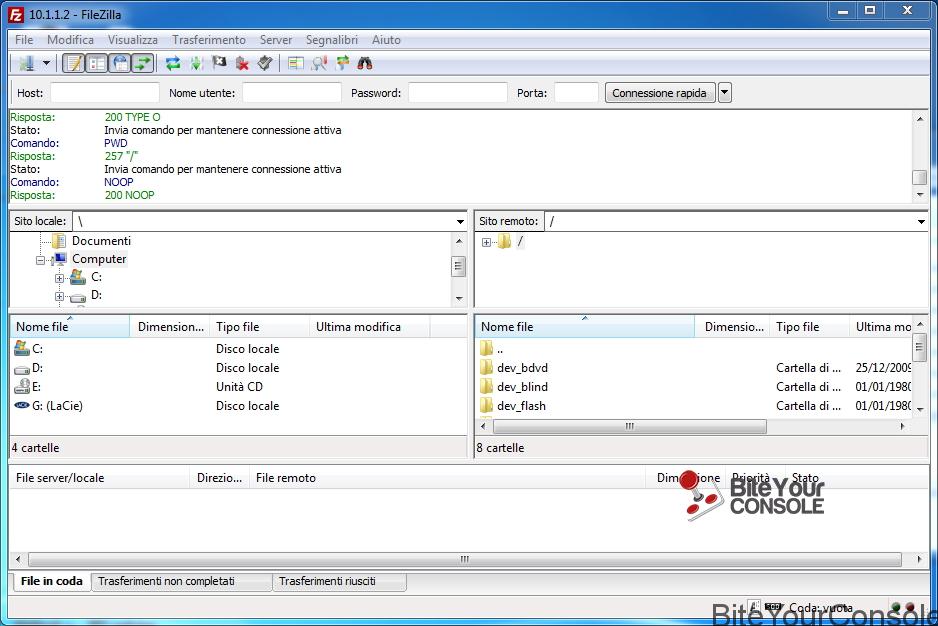This screenshot has width=938, height=626.
Task: Click the Connessione rapida button
Action: coord(660,93)
